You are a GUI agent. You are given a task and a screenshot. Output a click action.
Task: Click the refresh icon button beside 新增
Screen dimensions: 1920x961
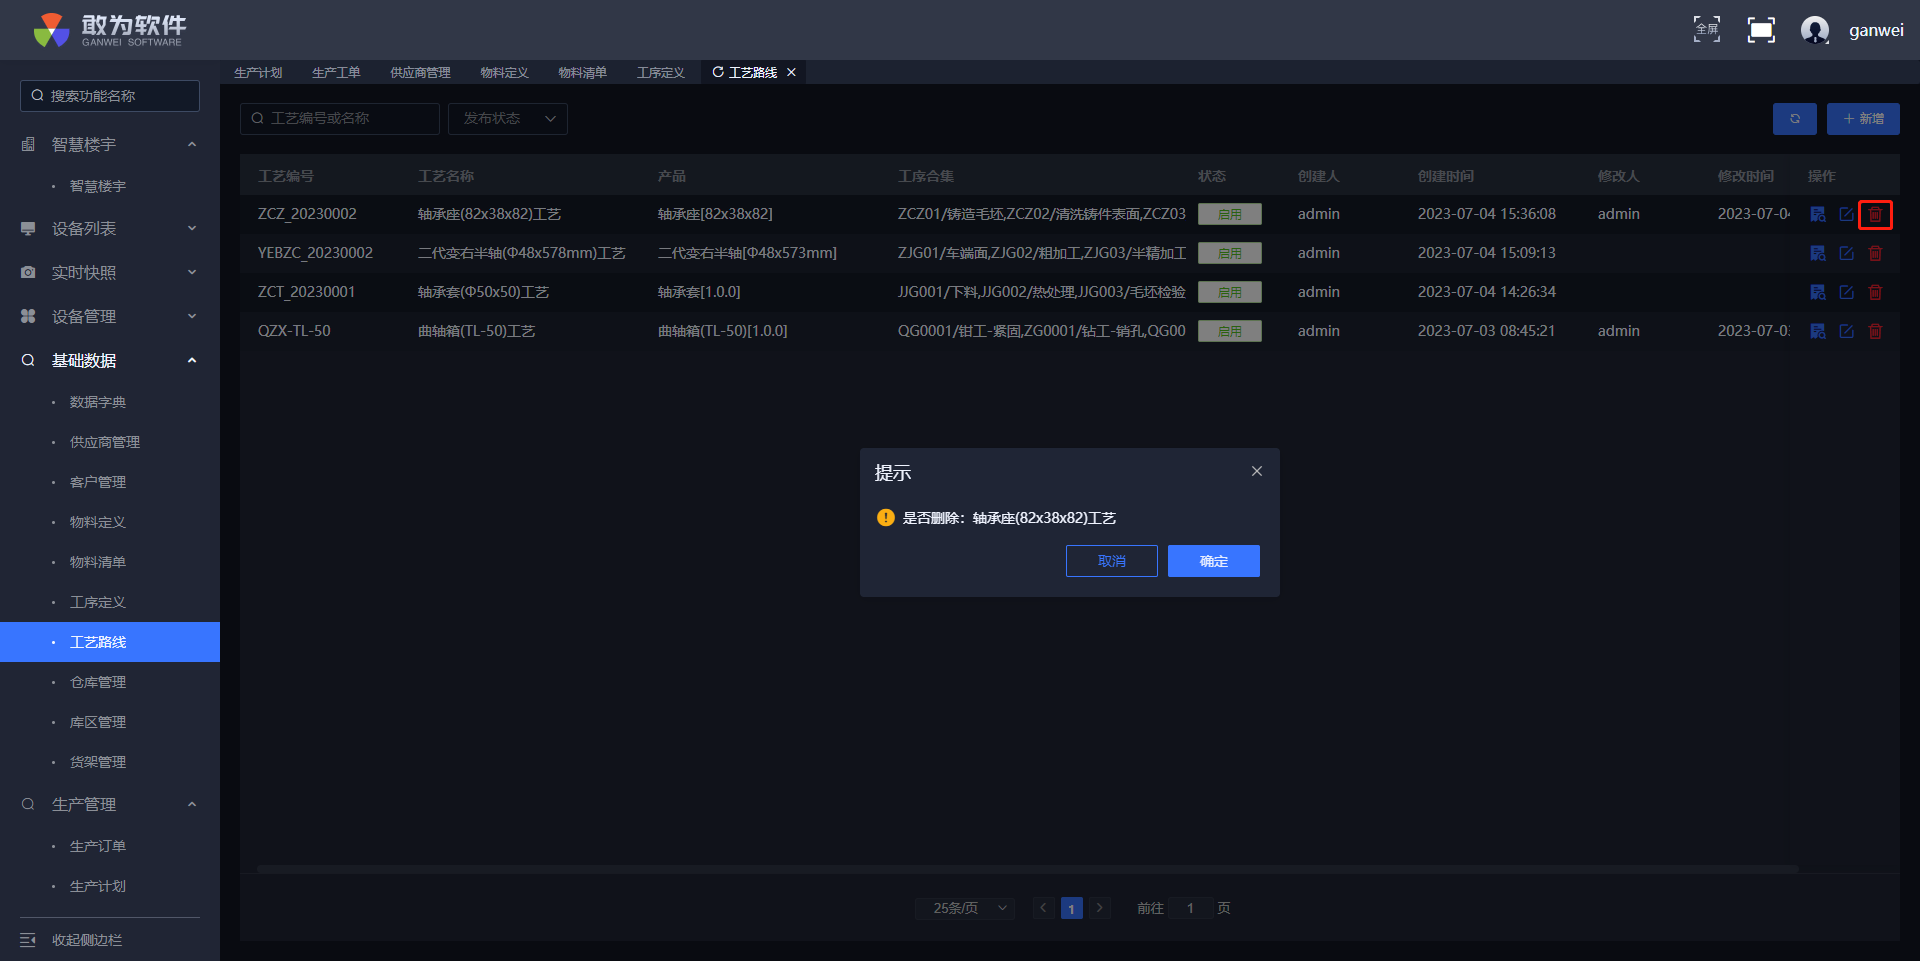point(1794,119)
